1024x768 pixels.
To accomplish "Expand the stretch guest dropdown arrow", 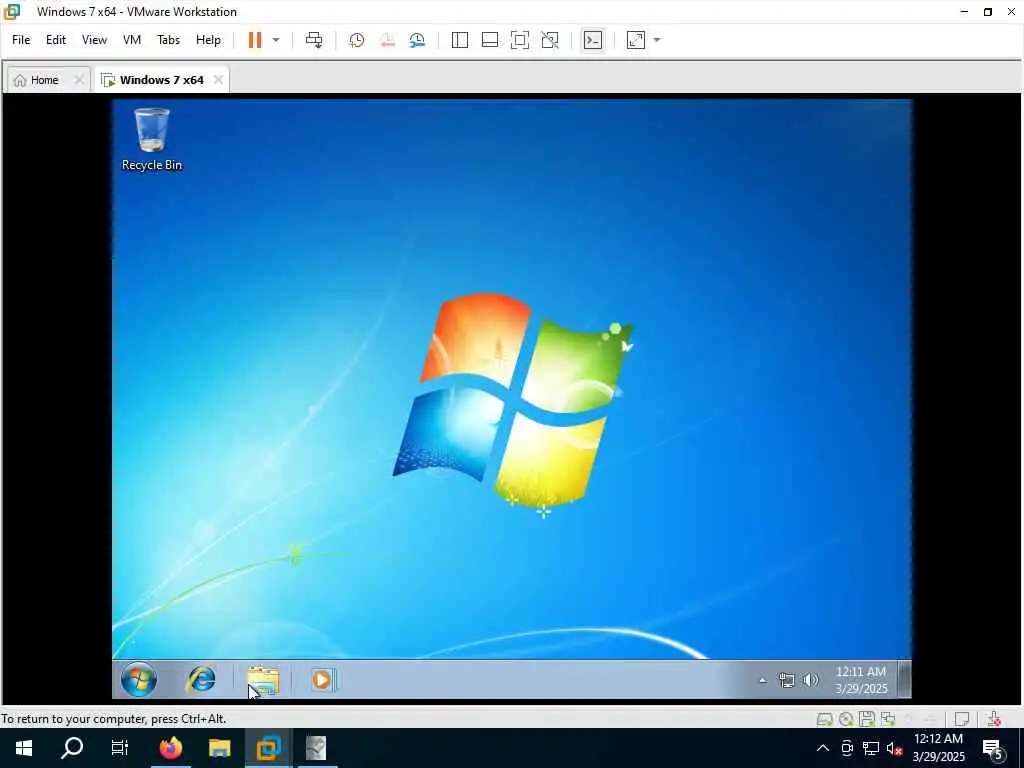I will pos(657,40).
